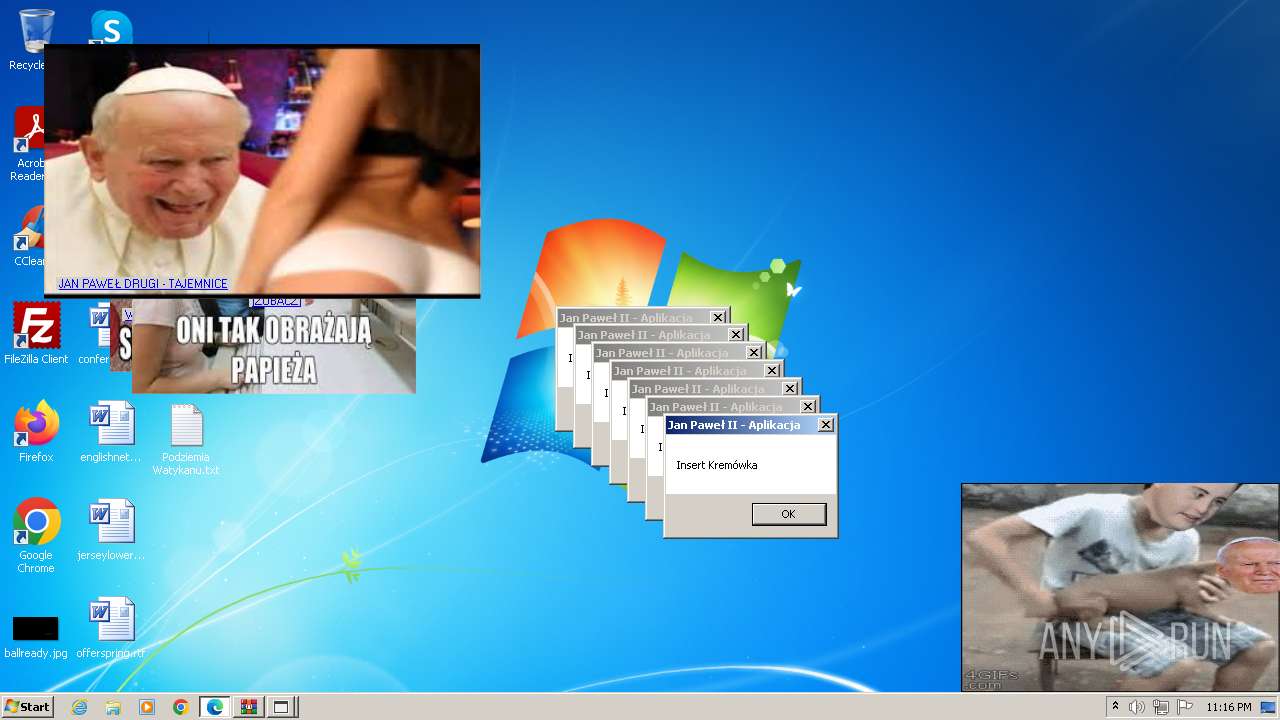
Task: Close the frontmost Jan Paweł II dialog
Action: [x=826, y=425]
